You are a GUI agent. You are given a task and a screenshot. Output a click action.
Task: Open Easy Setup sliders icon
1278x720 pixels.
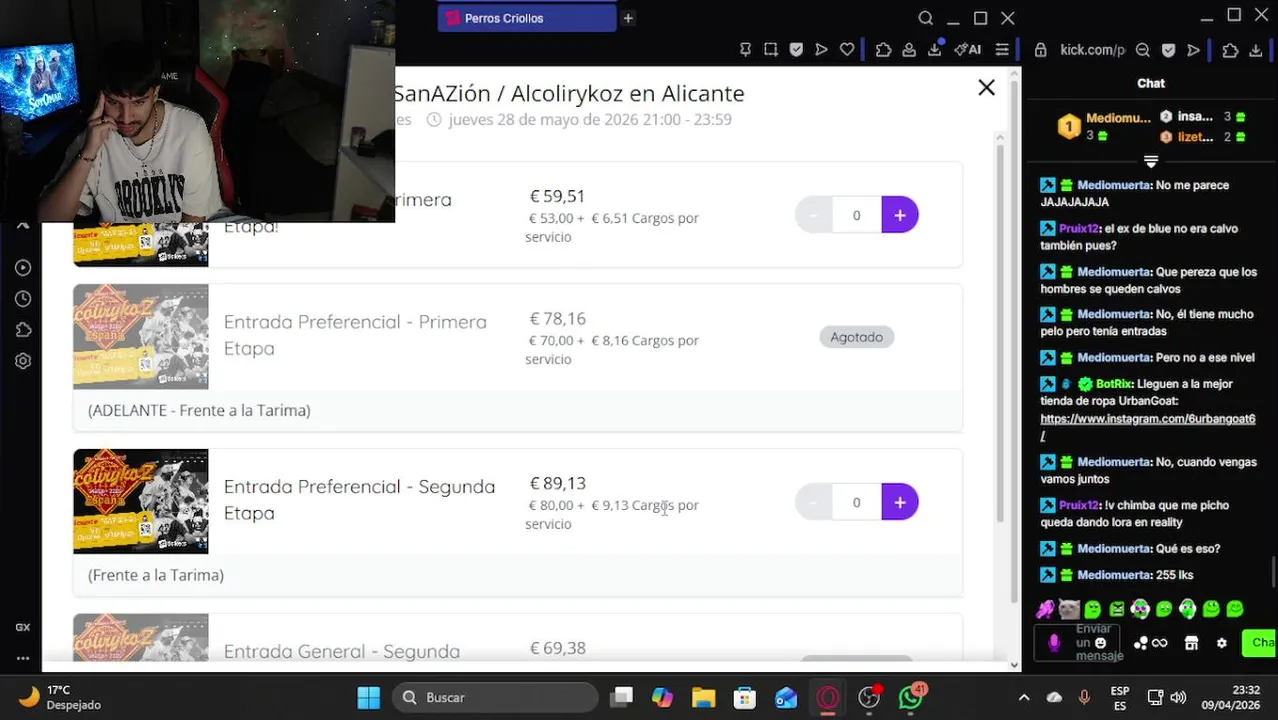(x=1002, y=50)
